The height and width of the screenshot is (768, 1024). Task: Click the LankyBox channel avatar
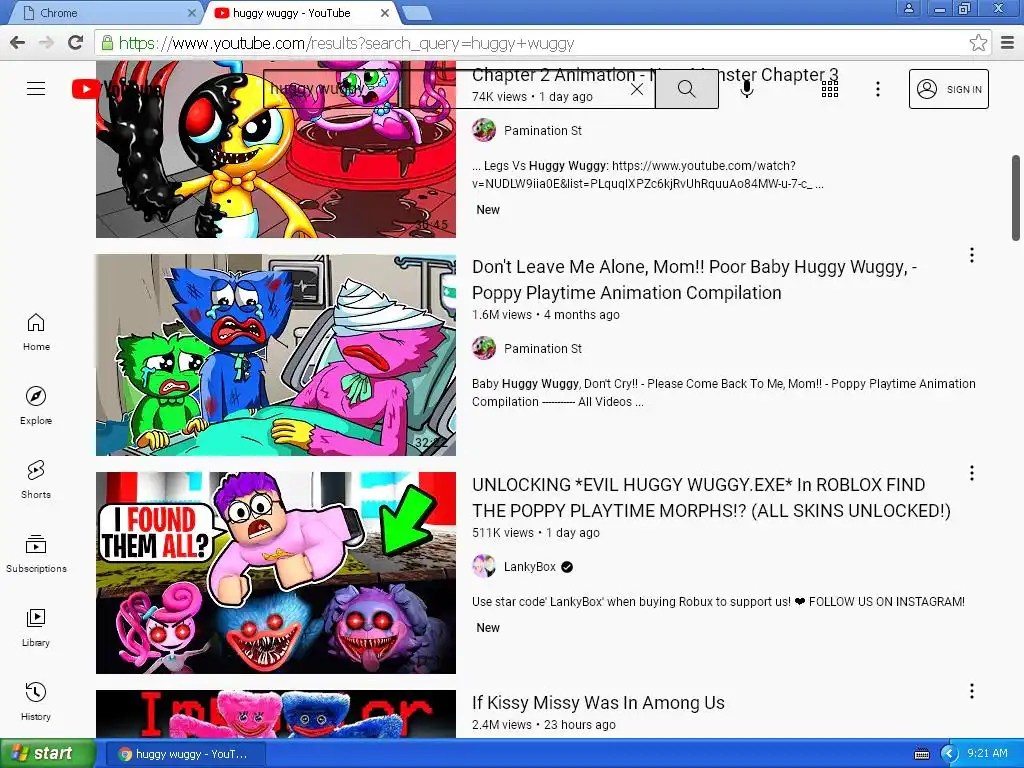point(484,566)
